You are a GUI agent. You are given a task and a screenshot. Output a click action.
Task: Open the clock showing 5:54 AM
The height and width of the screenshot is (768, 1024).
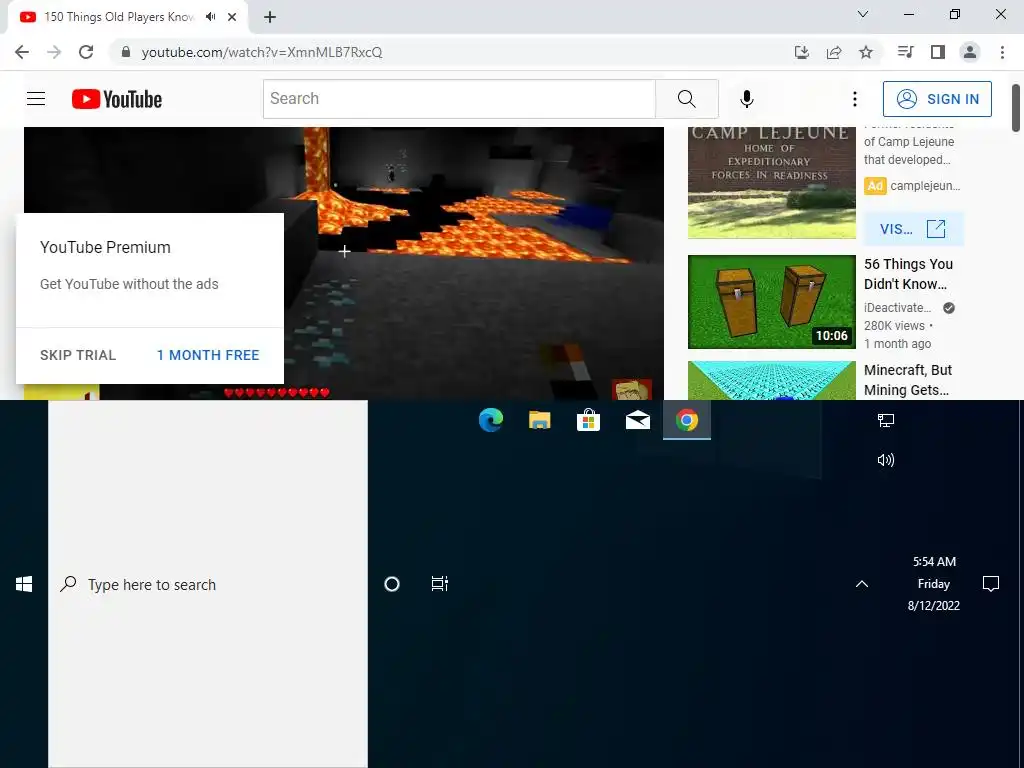point(934,583)
